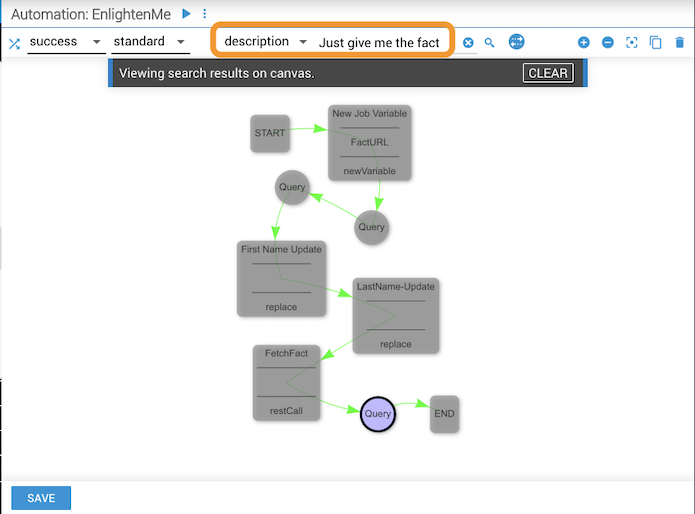
Task: Click the 'Automation: EnlightenMe' title text
Action: click(x=91, y=15)
